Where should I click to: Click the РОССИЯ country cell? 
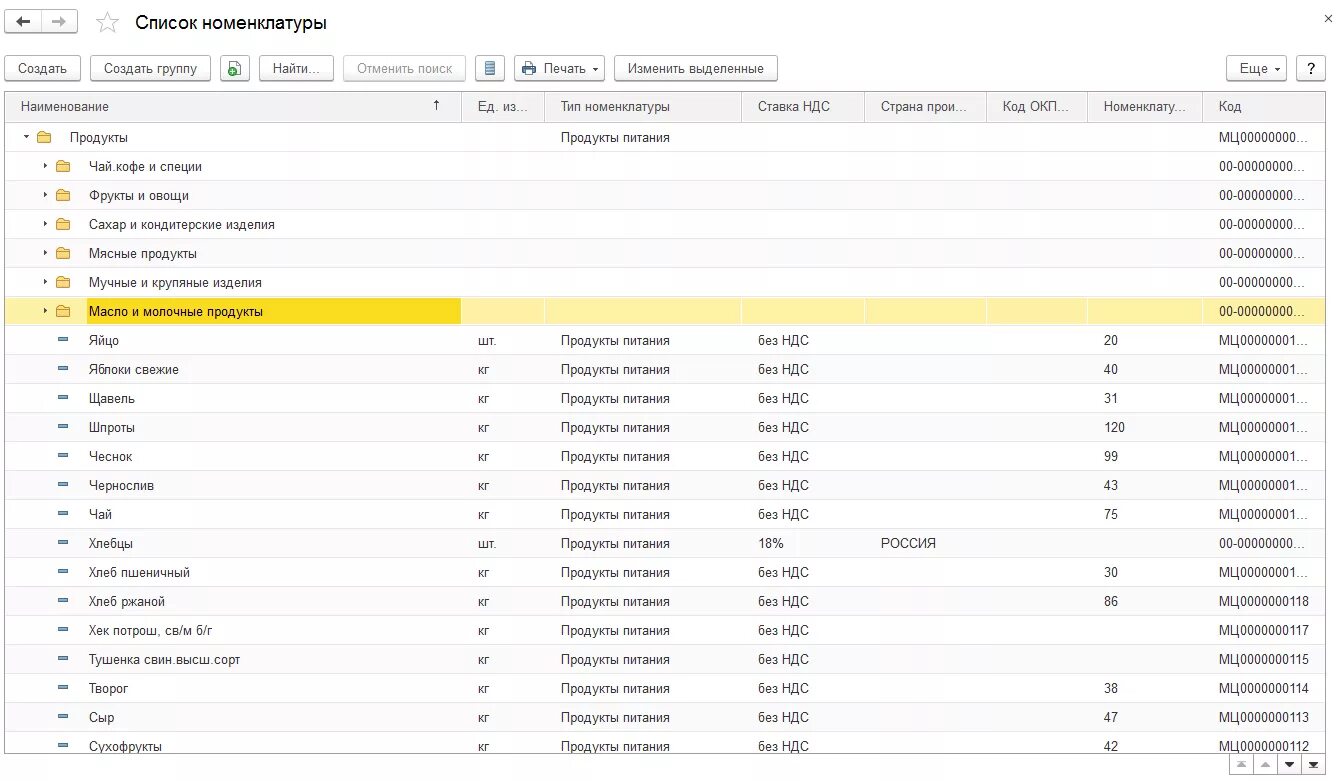coord(925,543)
